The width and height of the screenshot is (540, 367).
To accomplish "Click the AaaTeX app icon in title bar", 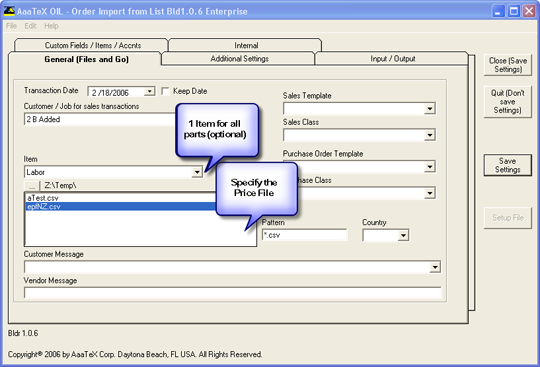I will [9, 11].
